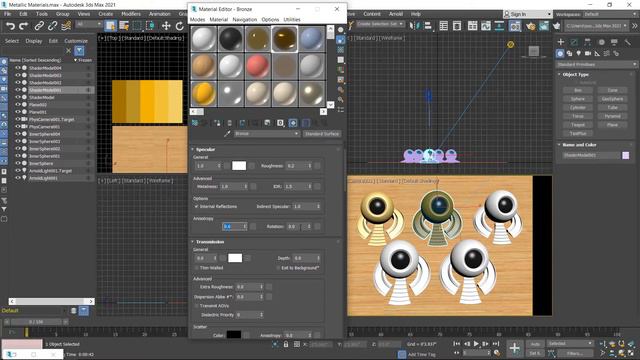Screen dimensions: 640x360
Task: Select the Bind to Space Warp tool
Action: click(66, 26)
